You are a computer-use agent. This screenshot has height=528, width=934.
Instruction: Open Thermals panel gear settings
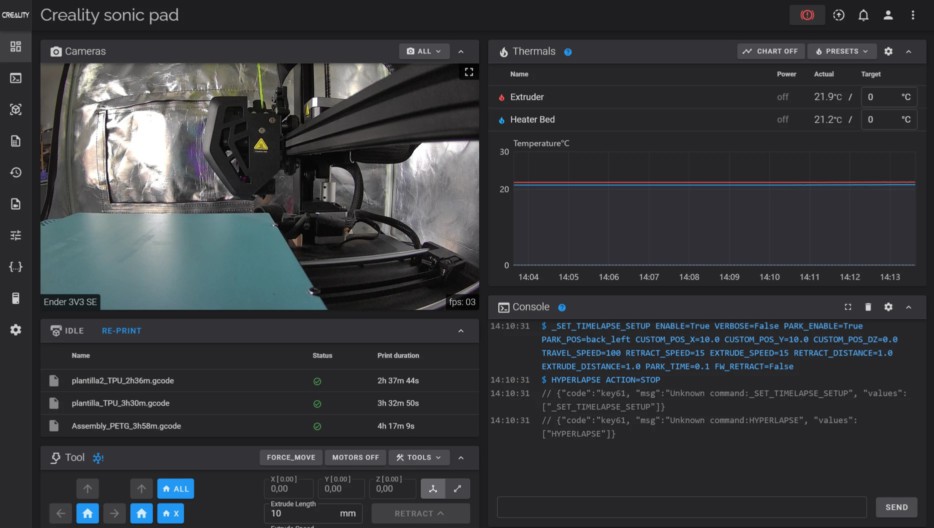click(x=888, y=51)
